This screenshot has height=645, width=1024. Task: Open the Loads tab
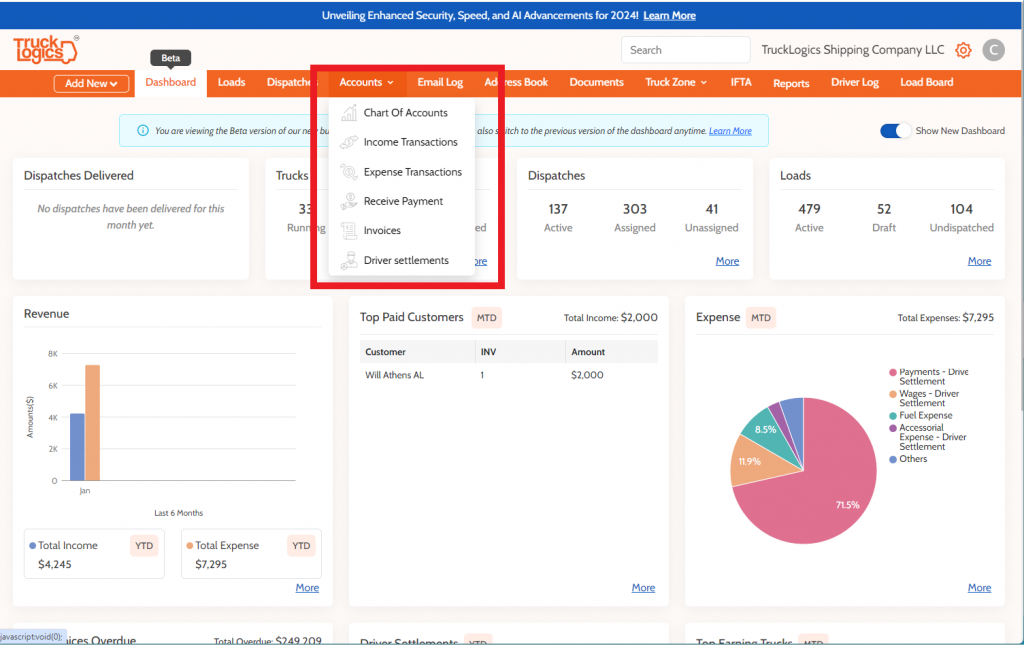tap(231, 82)
